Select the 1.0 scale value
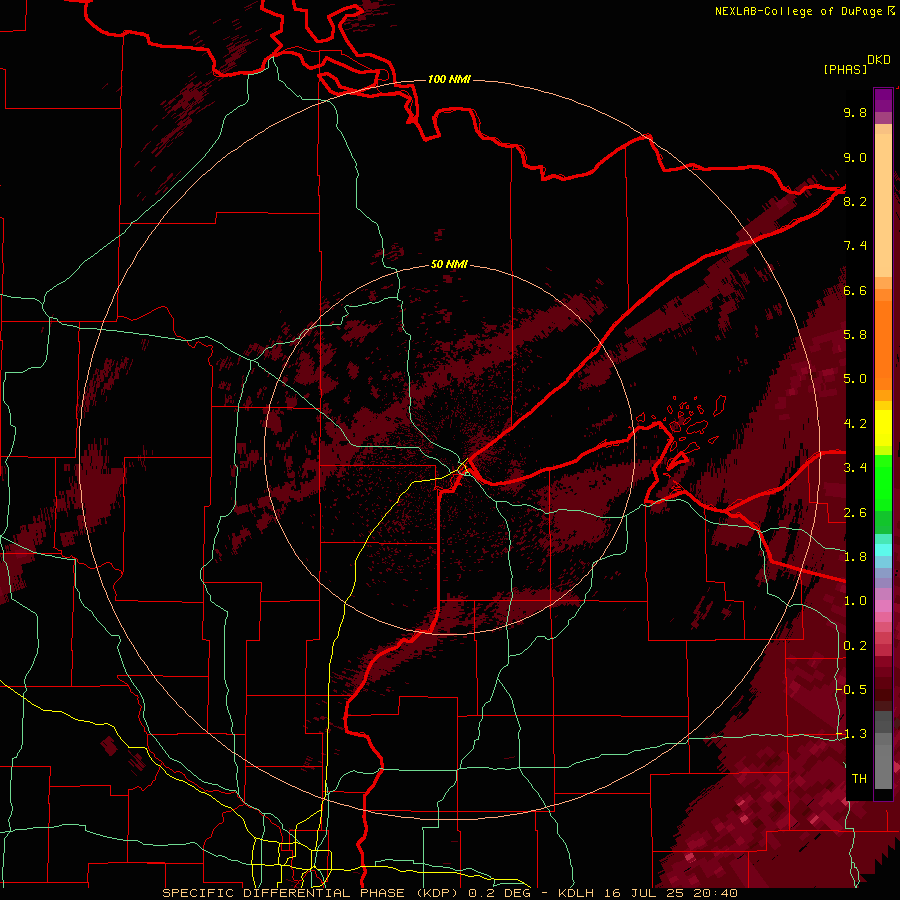Image resolution: width=900 pixels, height=900 pixels. (x=855, y=601)
